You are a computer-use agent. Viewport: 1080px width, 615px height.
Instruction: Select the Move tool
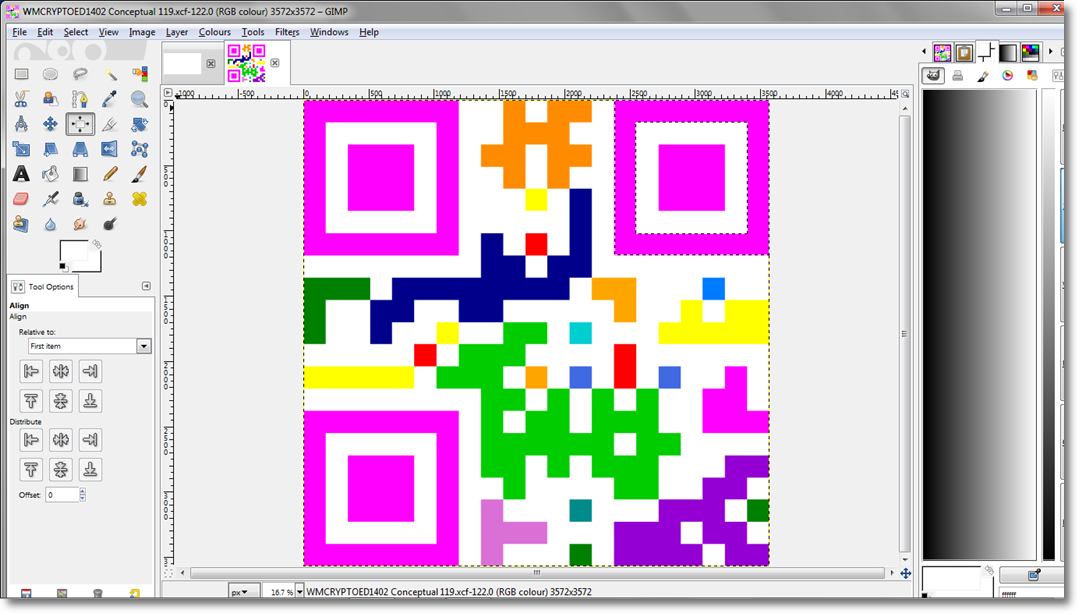[50, 124]
